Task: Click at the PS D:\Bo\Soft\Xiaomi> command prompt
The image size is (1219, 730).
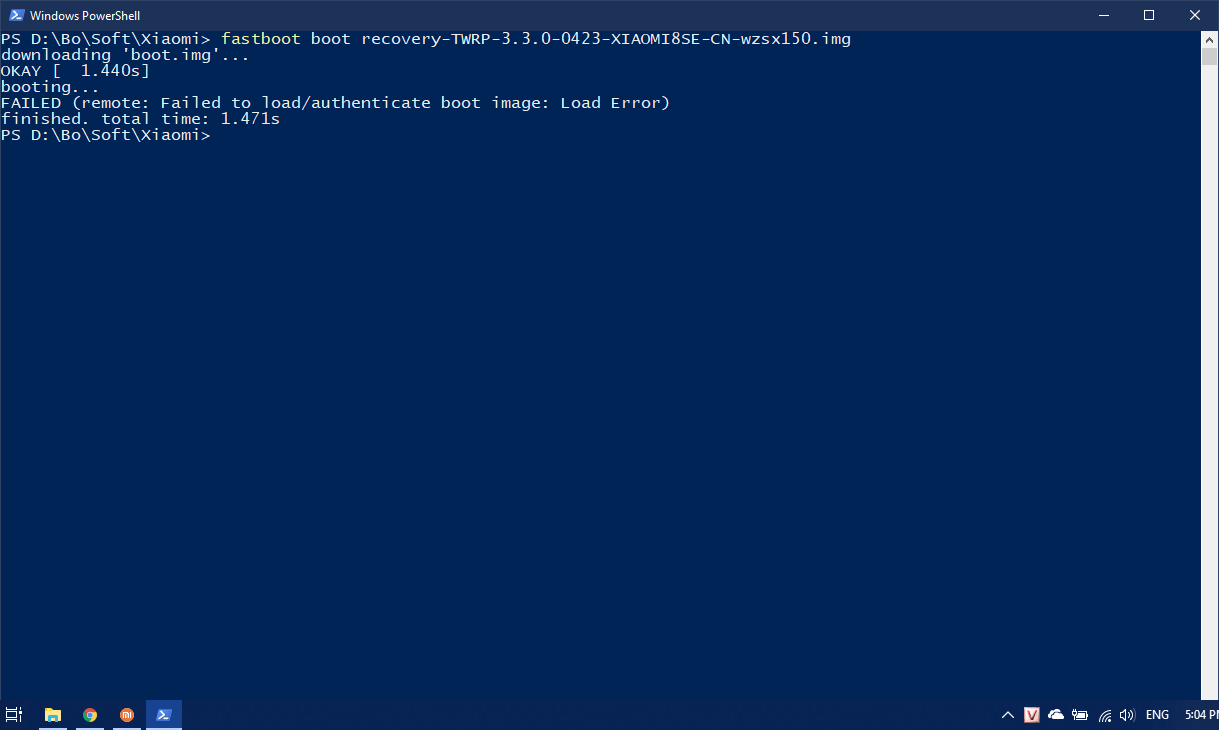Action: pos(106,135)
